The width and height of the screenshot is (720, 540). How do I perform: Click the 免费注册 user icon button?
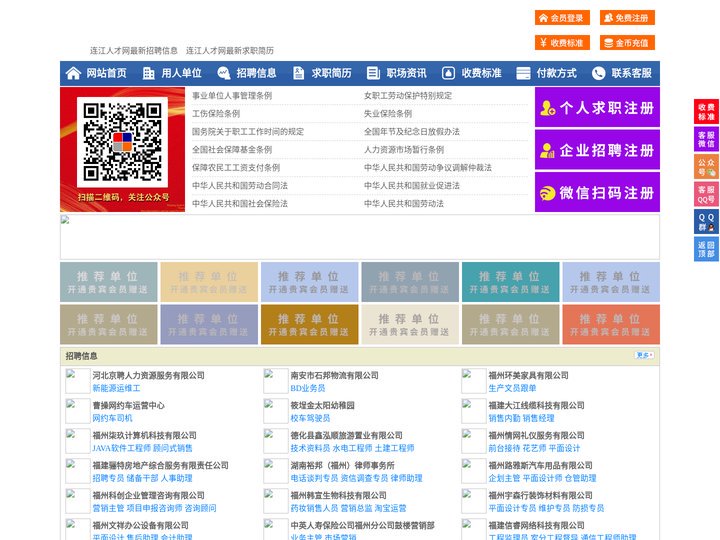tap(627, 18)
